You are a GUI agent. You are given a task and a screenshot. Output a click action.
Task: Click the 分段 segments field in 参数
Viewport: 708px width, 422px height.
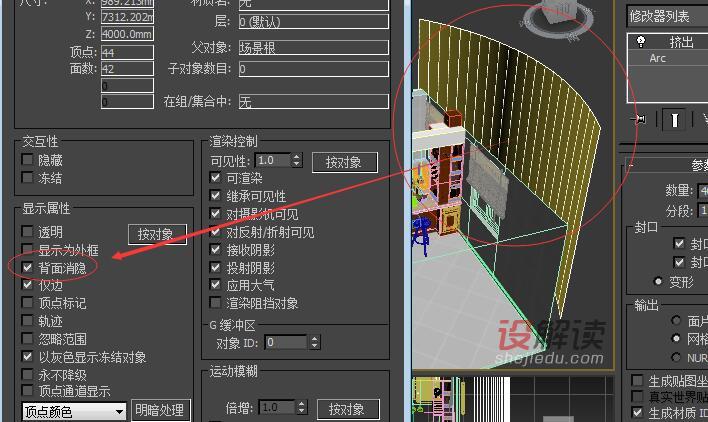click(x=703, y=210)
